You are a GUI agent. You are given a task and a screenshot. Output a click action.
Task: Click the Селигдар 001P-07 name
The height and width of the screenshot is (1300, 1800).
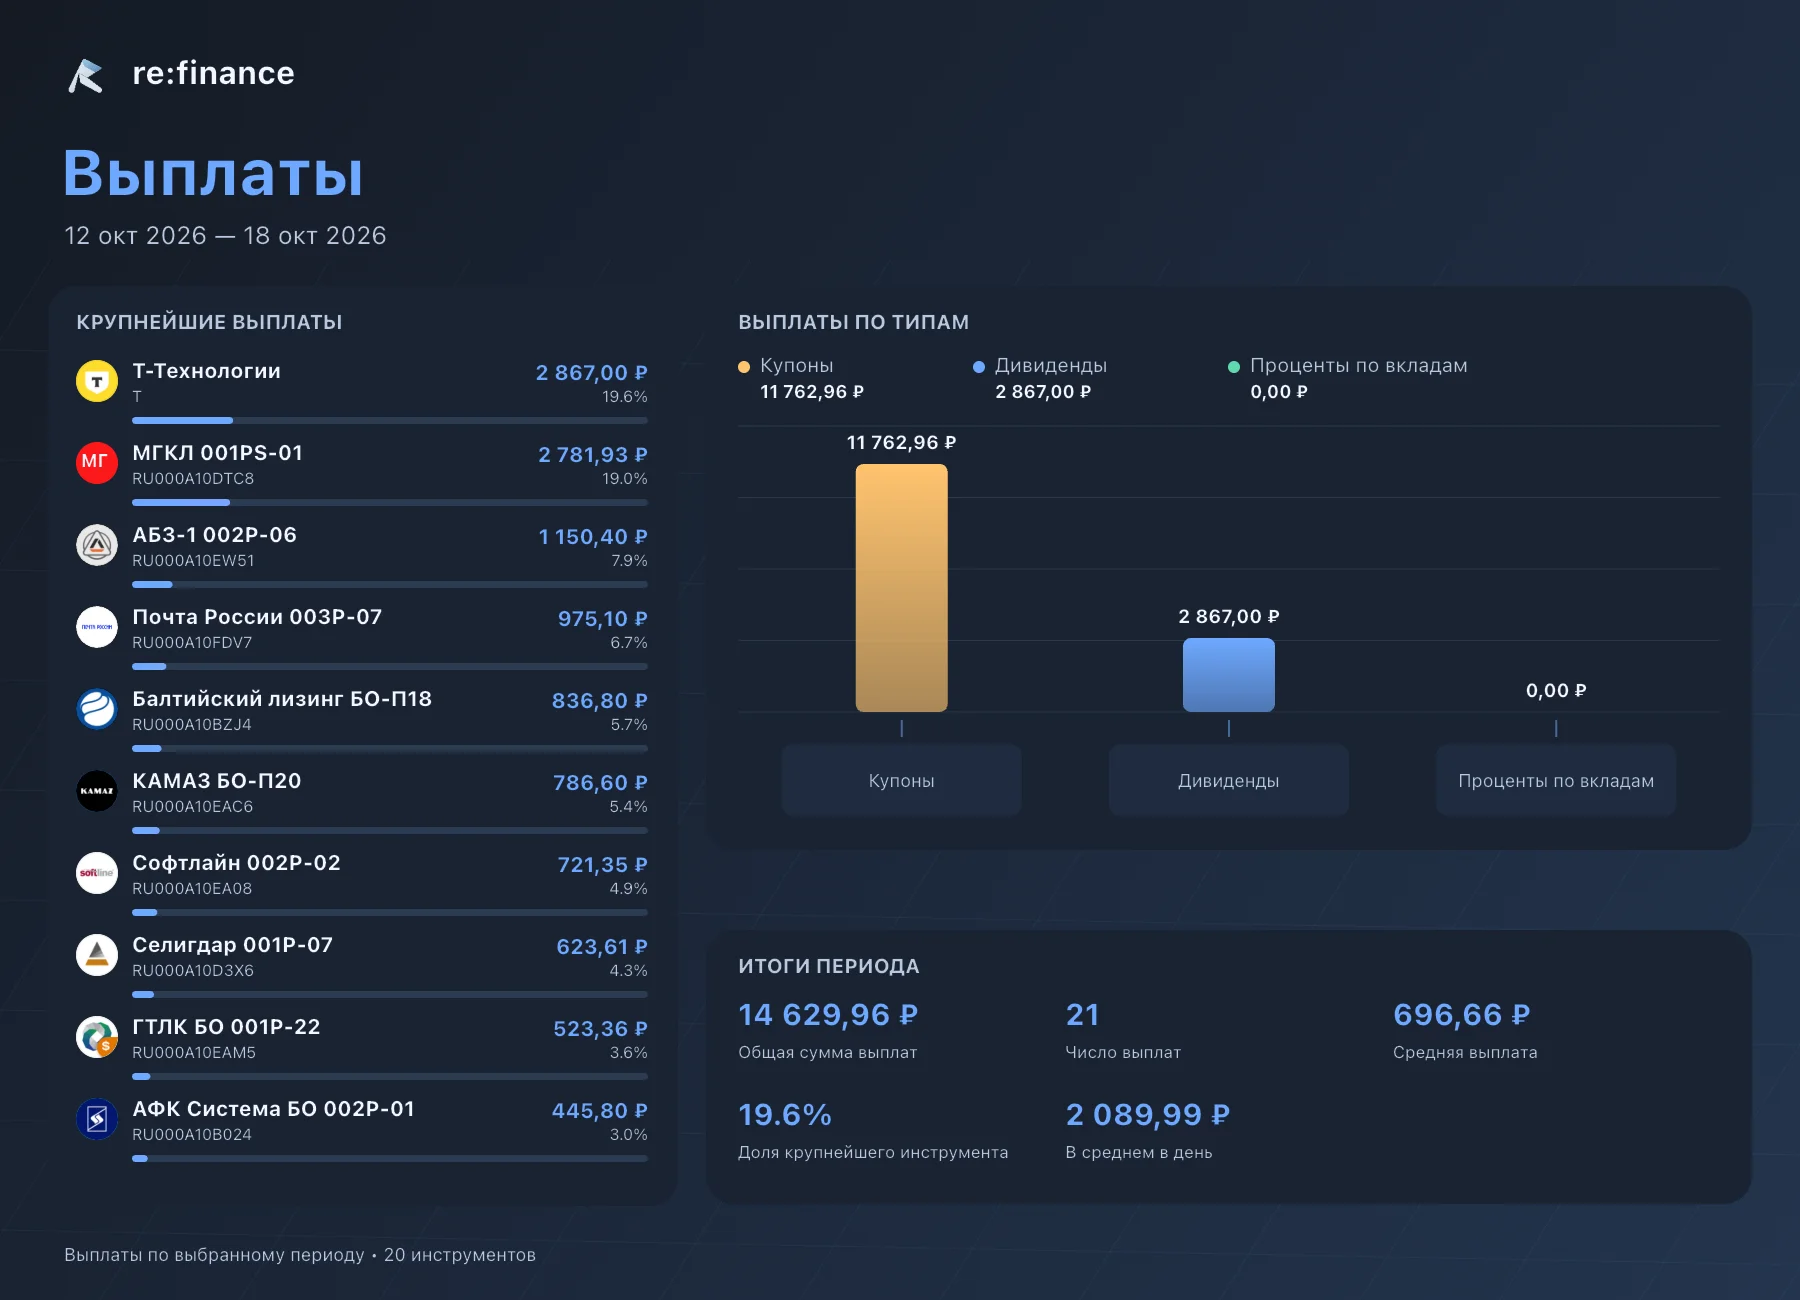(233, 945)
